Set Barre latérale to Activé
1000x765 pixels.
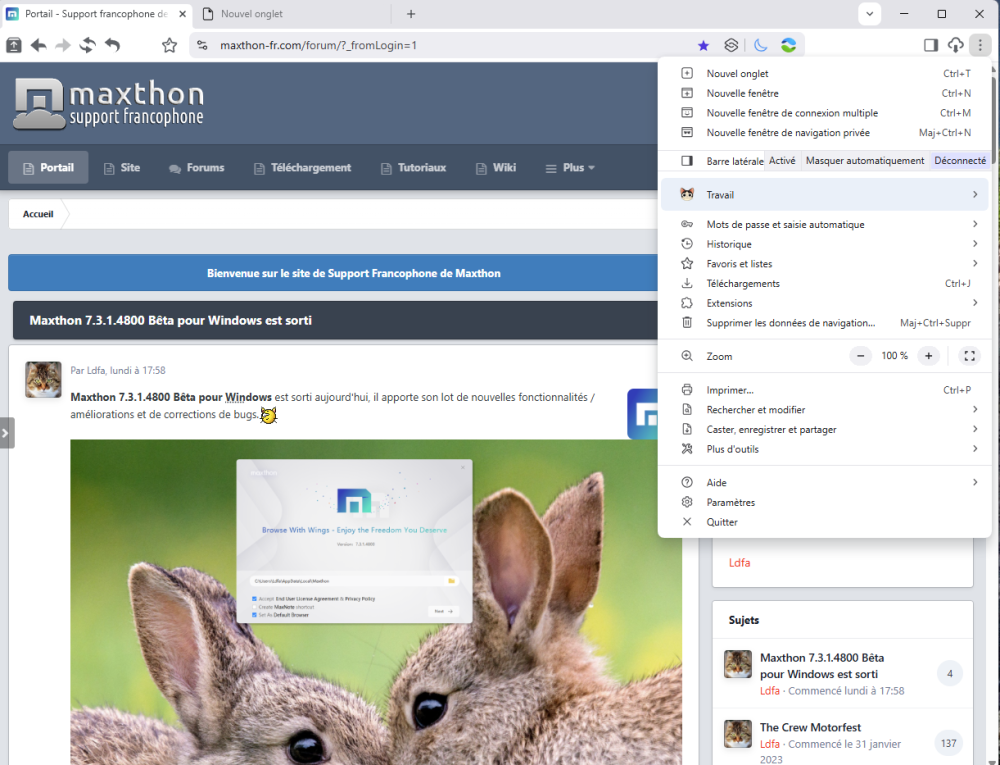point(782,161)
